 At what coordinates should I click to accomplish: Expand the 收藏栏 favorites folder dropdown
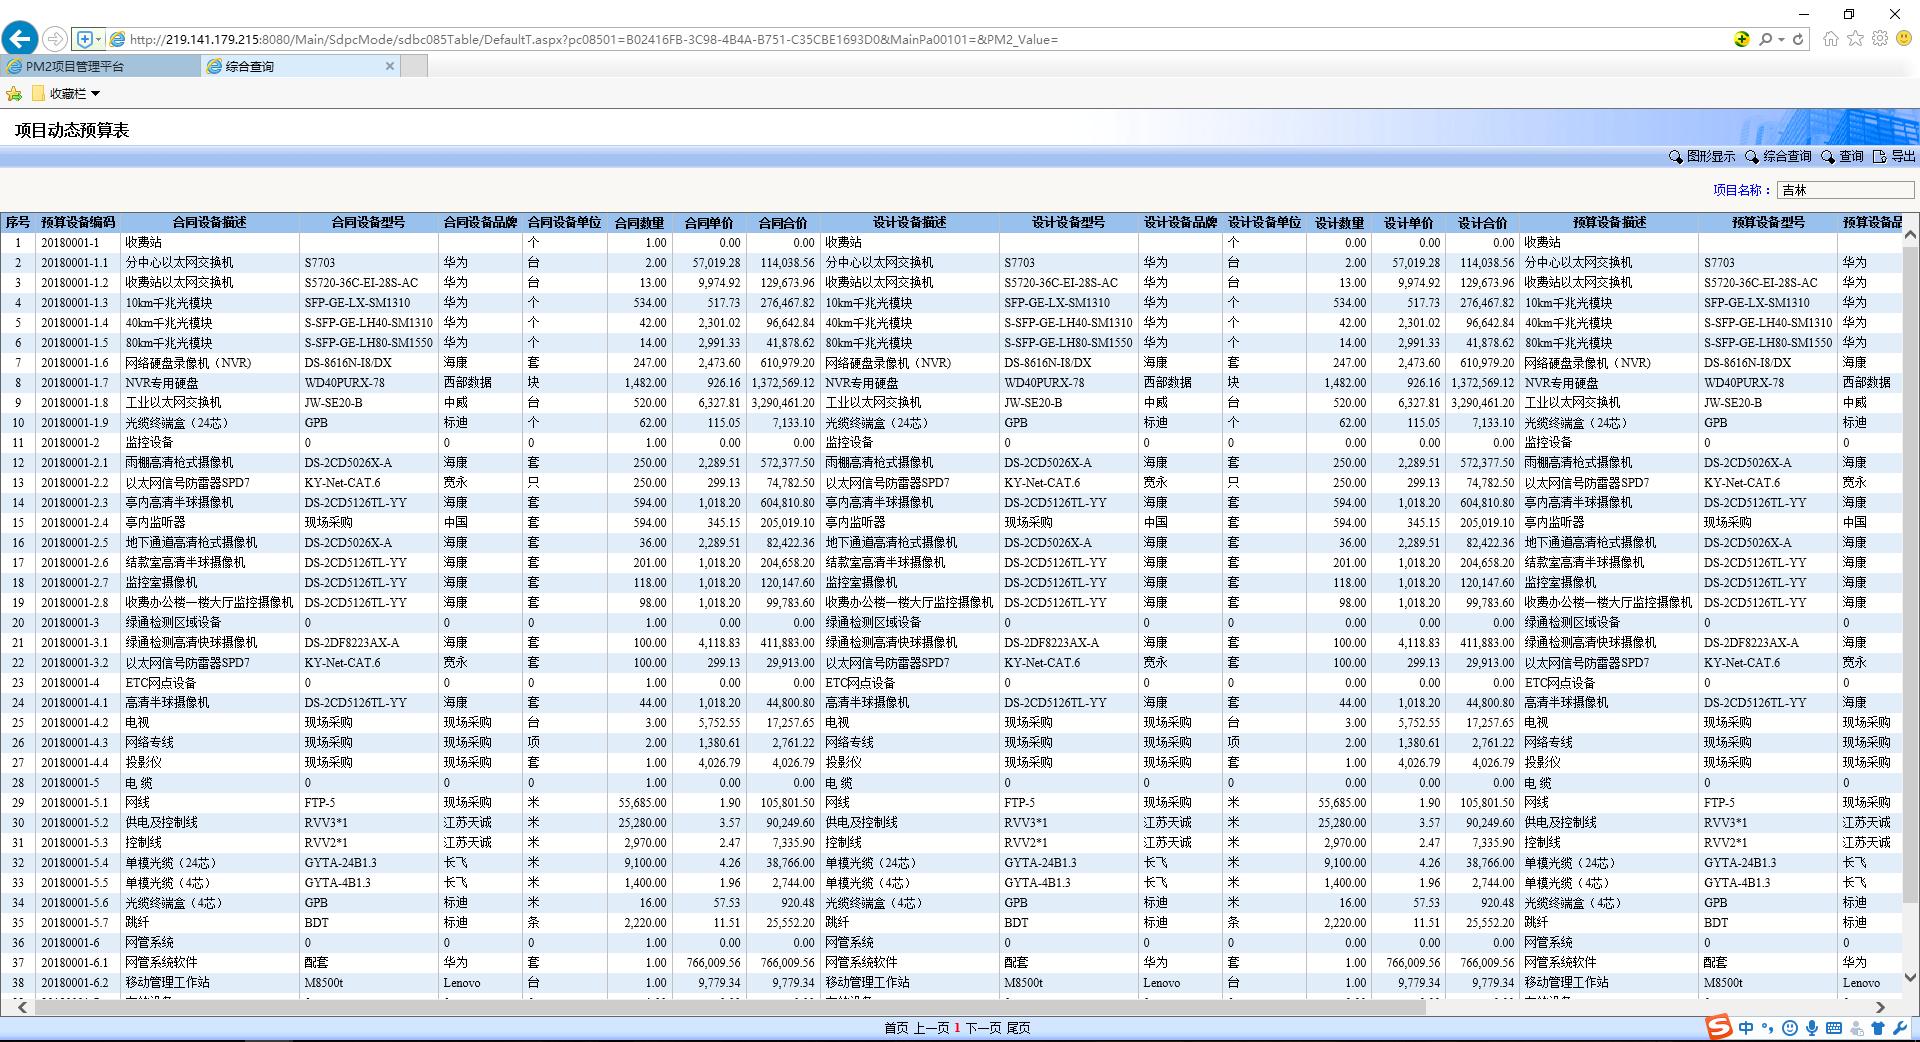point(96,94)
